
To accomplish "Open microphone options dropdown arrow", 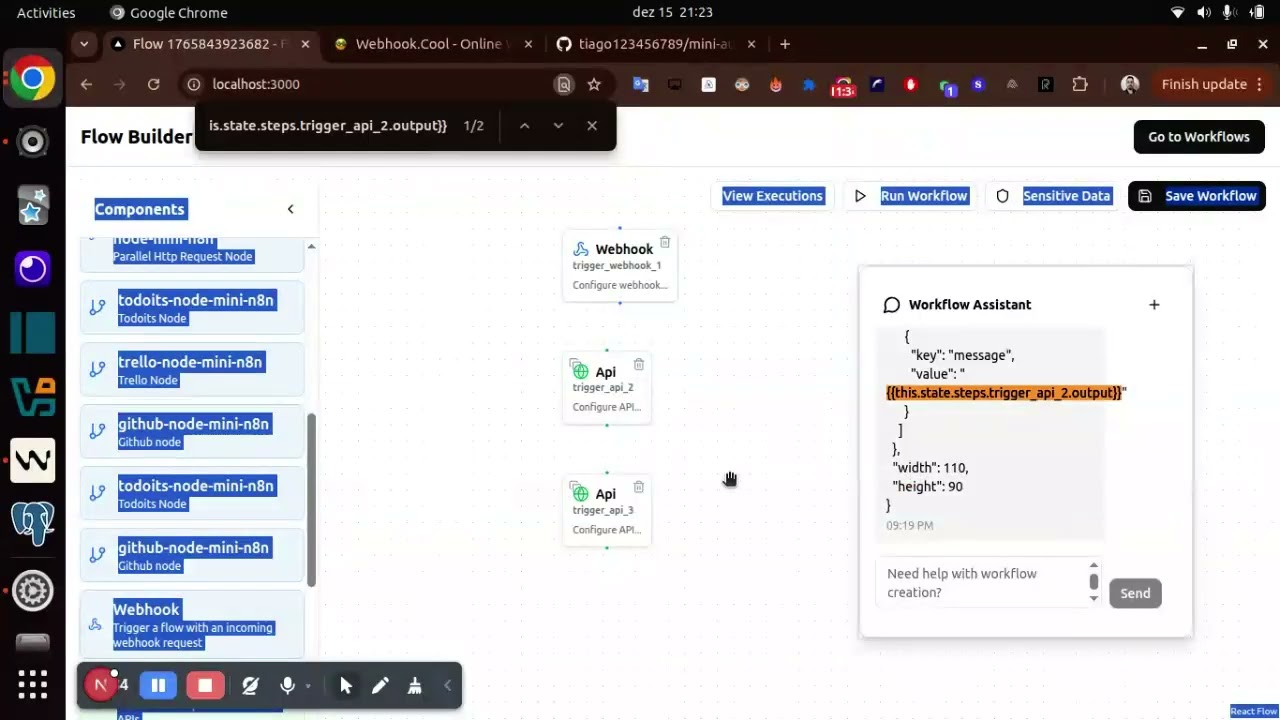I will click(x=308, y=686).
